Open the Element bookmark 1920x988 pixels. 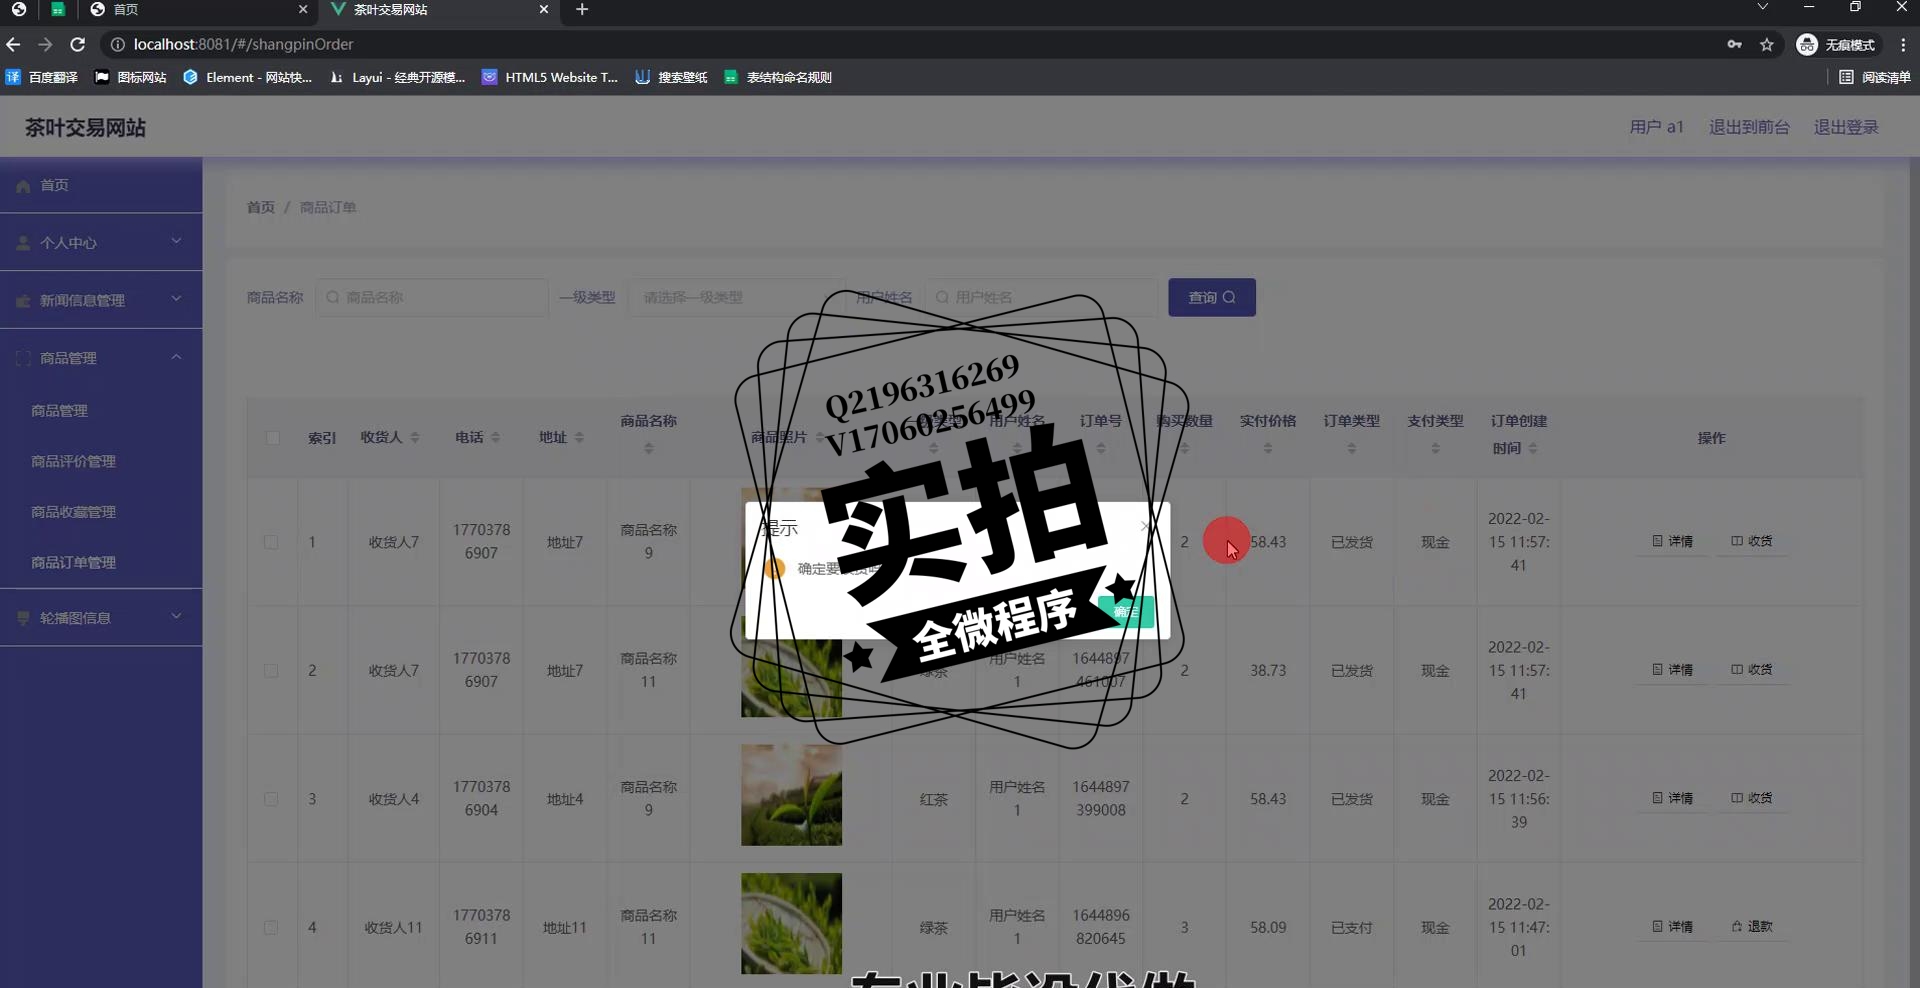point(248,77)
